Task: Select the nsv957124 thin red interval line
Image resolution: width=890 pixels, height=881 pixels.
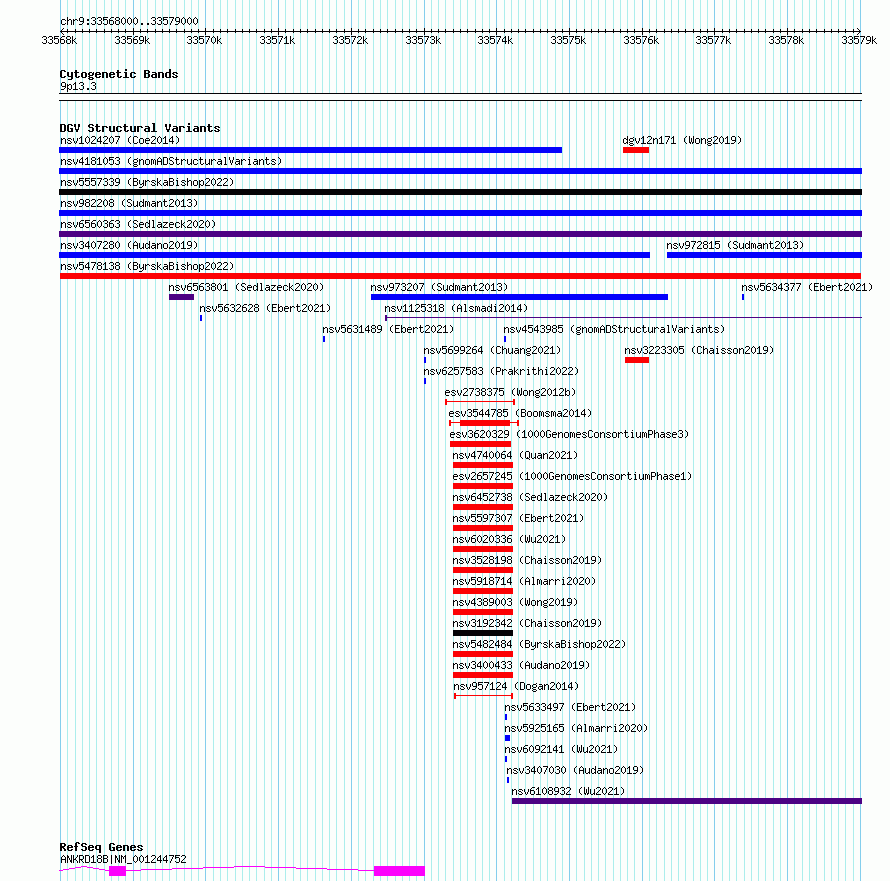Action: (484, 696)
